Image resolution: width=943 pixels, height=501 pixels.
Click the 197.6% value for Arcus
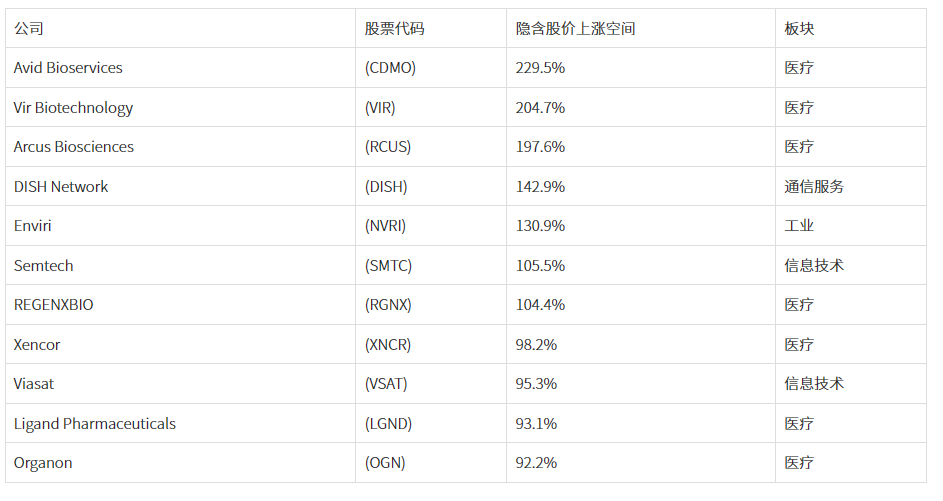pos(540,147)
